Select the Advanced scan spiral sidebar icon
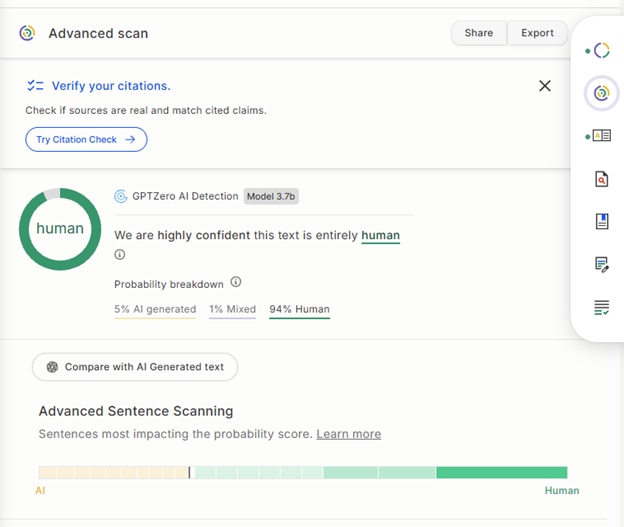The width and height of the screenshot is (624, 527). tap(601, 93)
